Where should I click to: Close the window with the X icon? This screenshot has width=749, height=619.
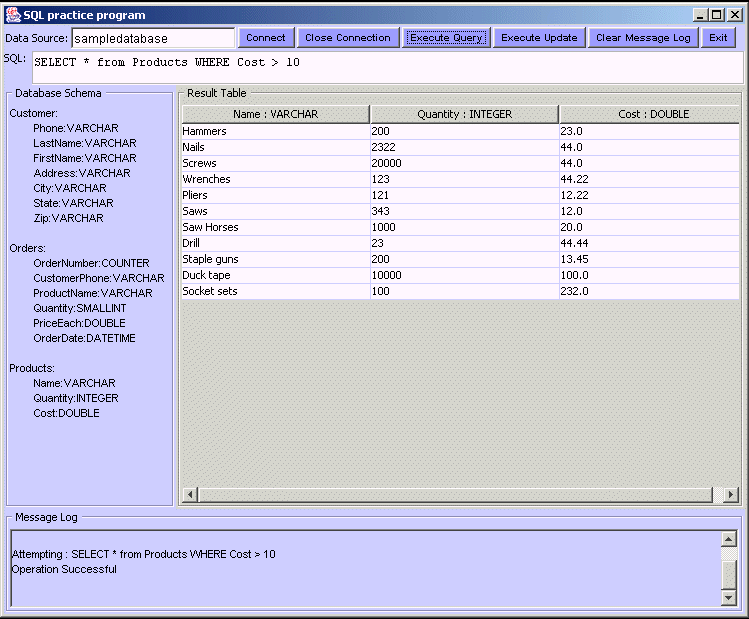[x=734, y=15]
